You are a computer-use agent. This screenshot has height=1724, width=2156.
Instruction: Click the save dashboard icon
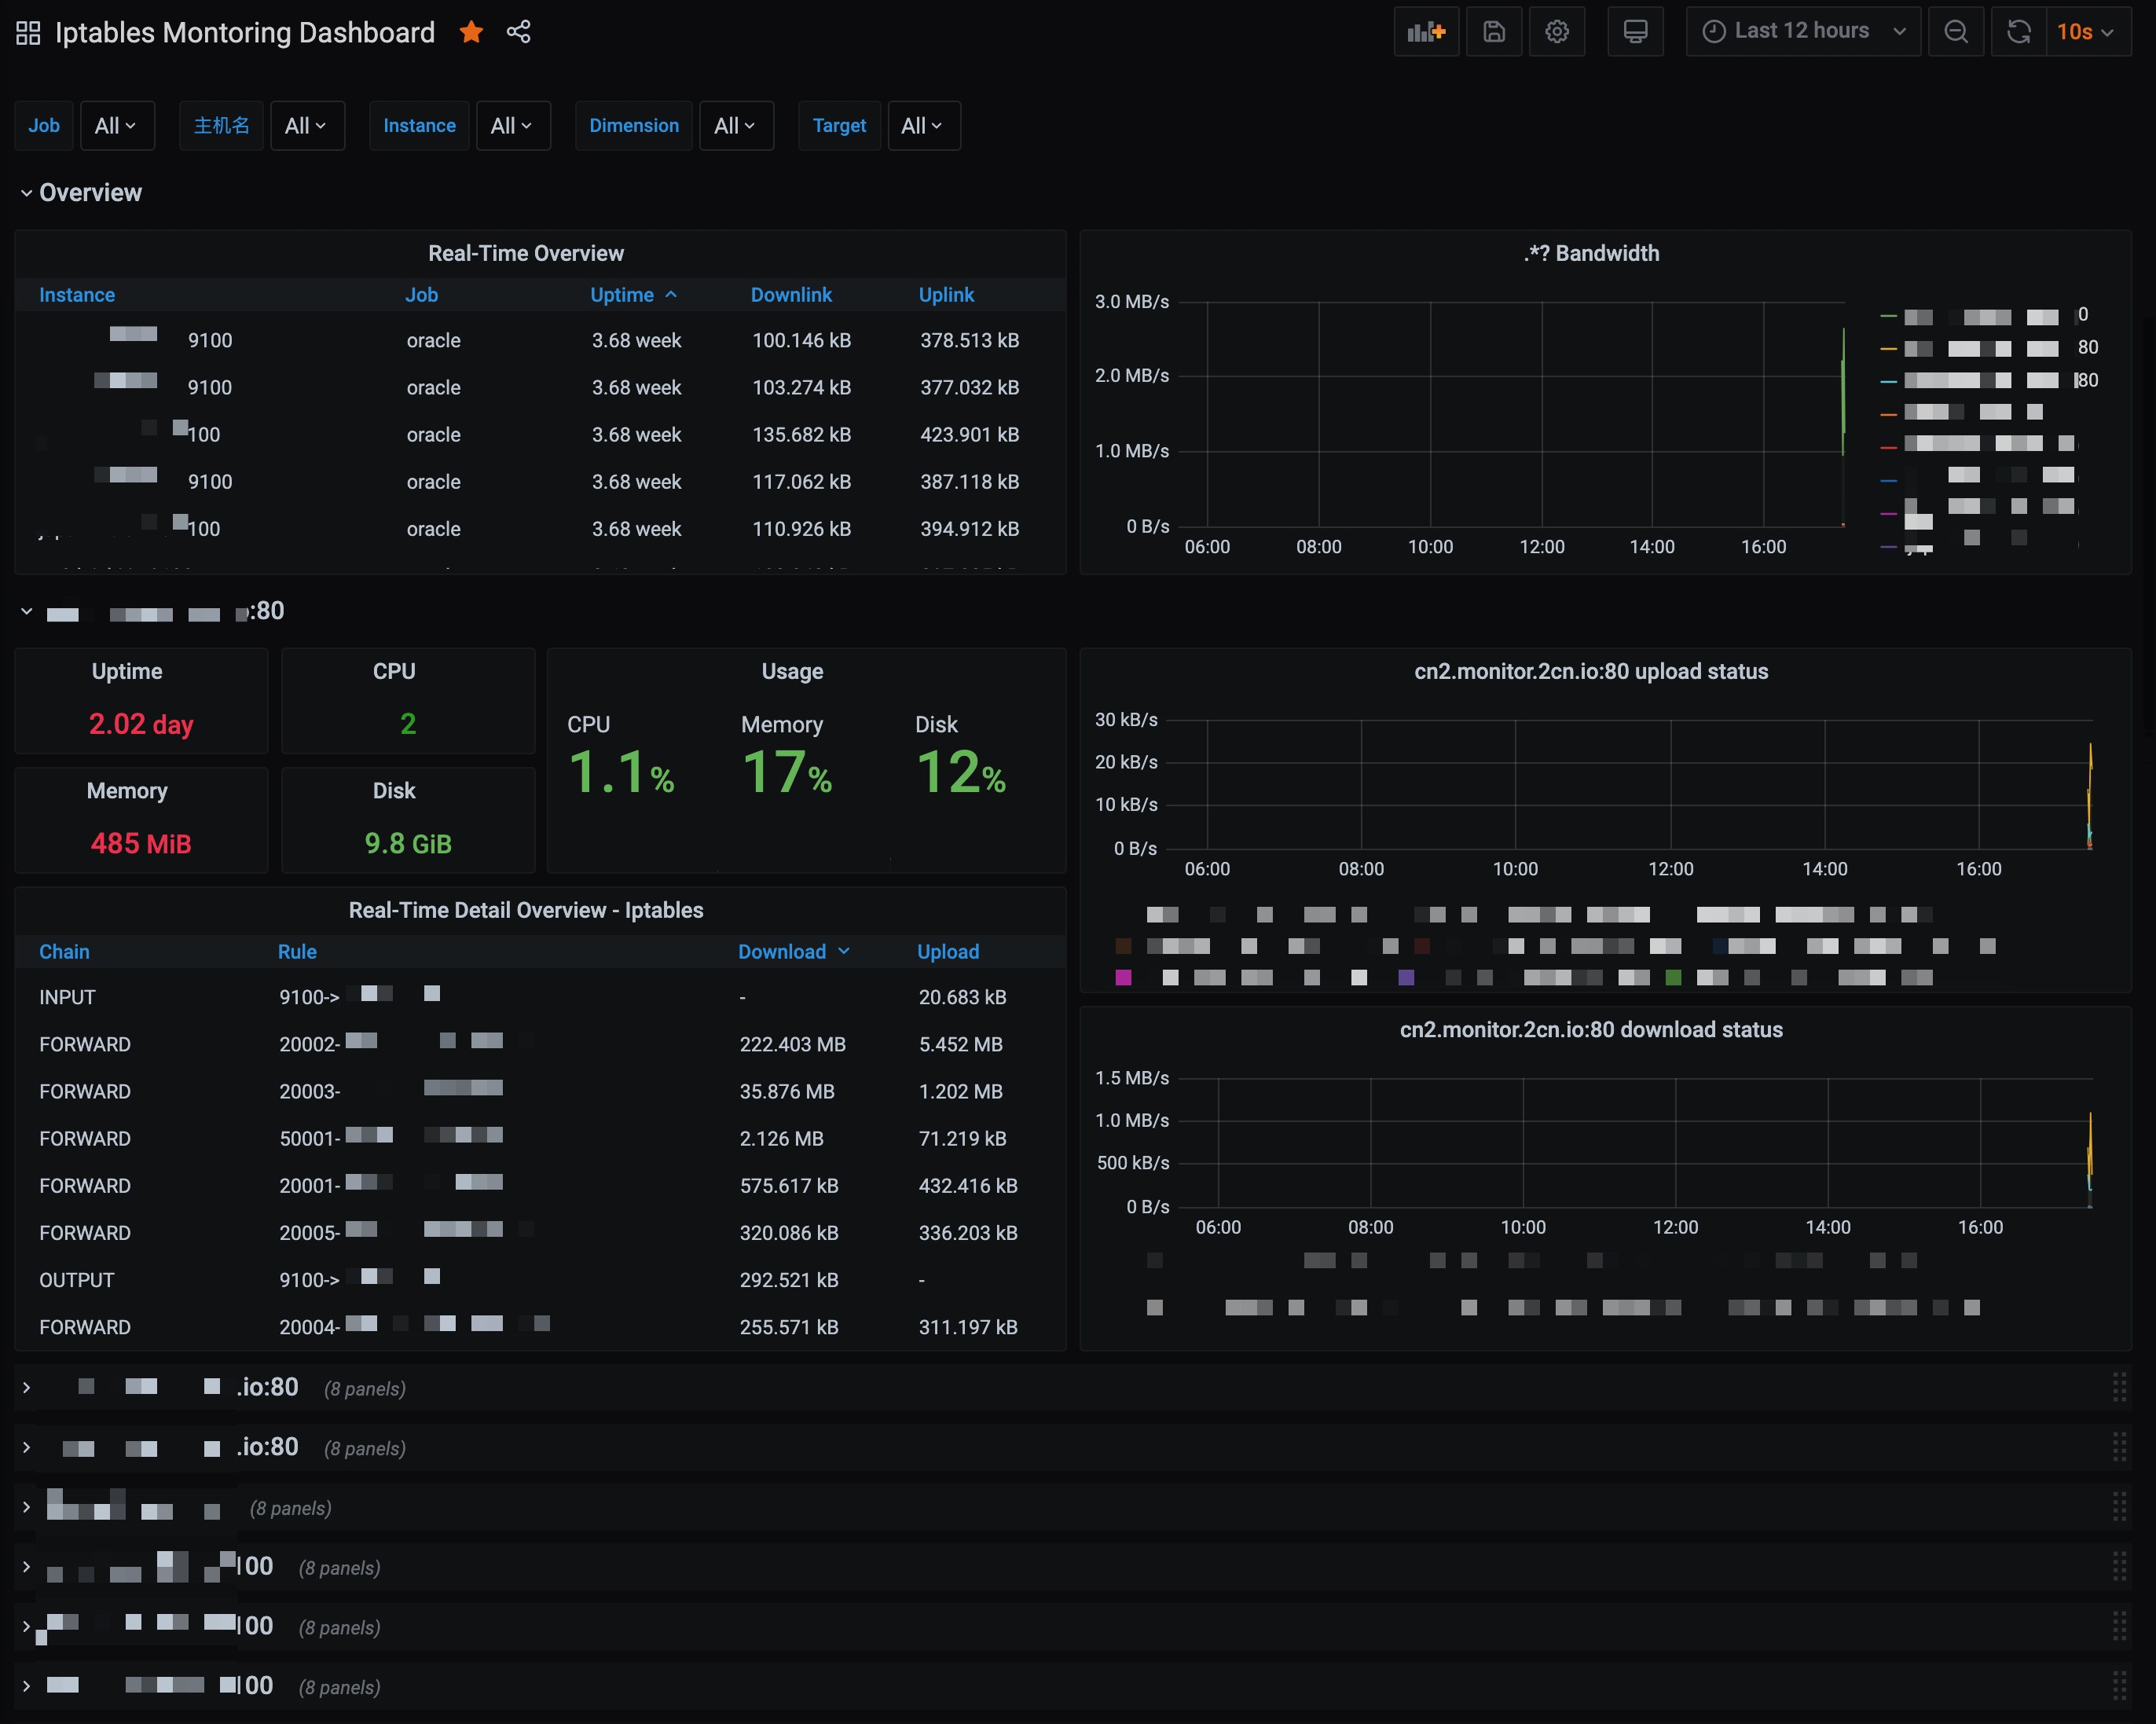click(x=1493, y=32)
